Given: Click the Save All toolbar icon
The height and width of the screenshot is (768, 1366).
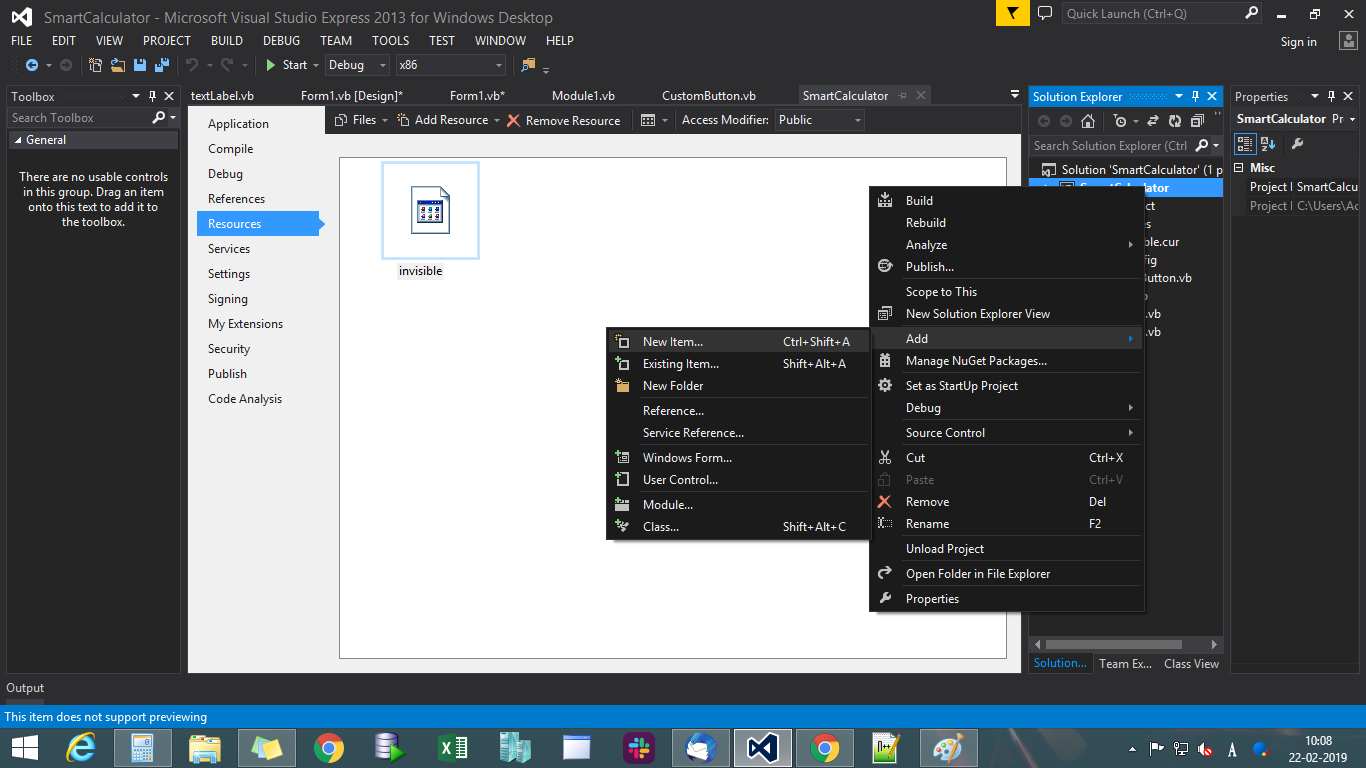Looking at the screenshot, I should coord(161,65).
